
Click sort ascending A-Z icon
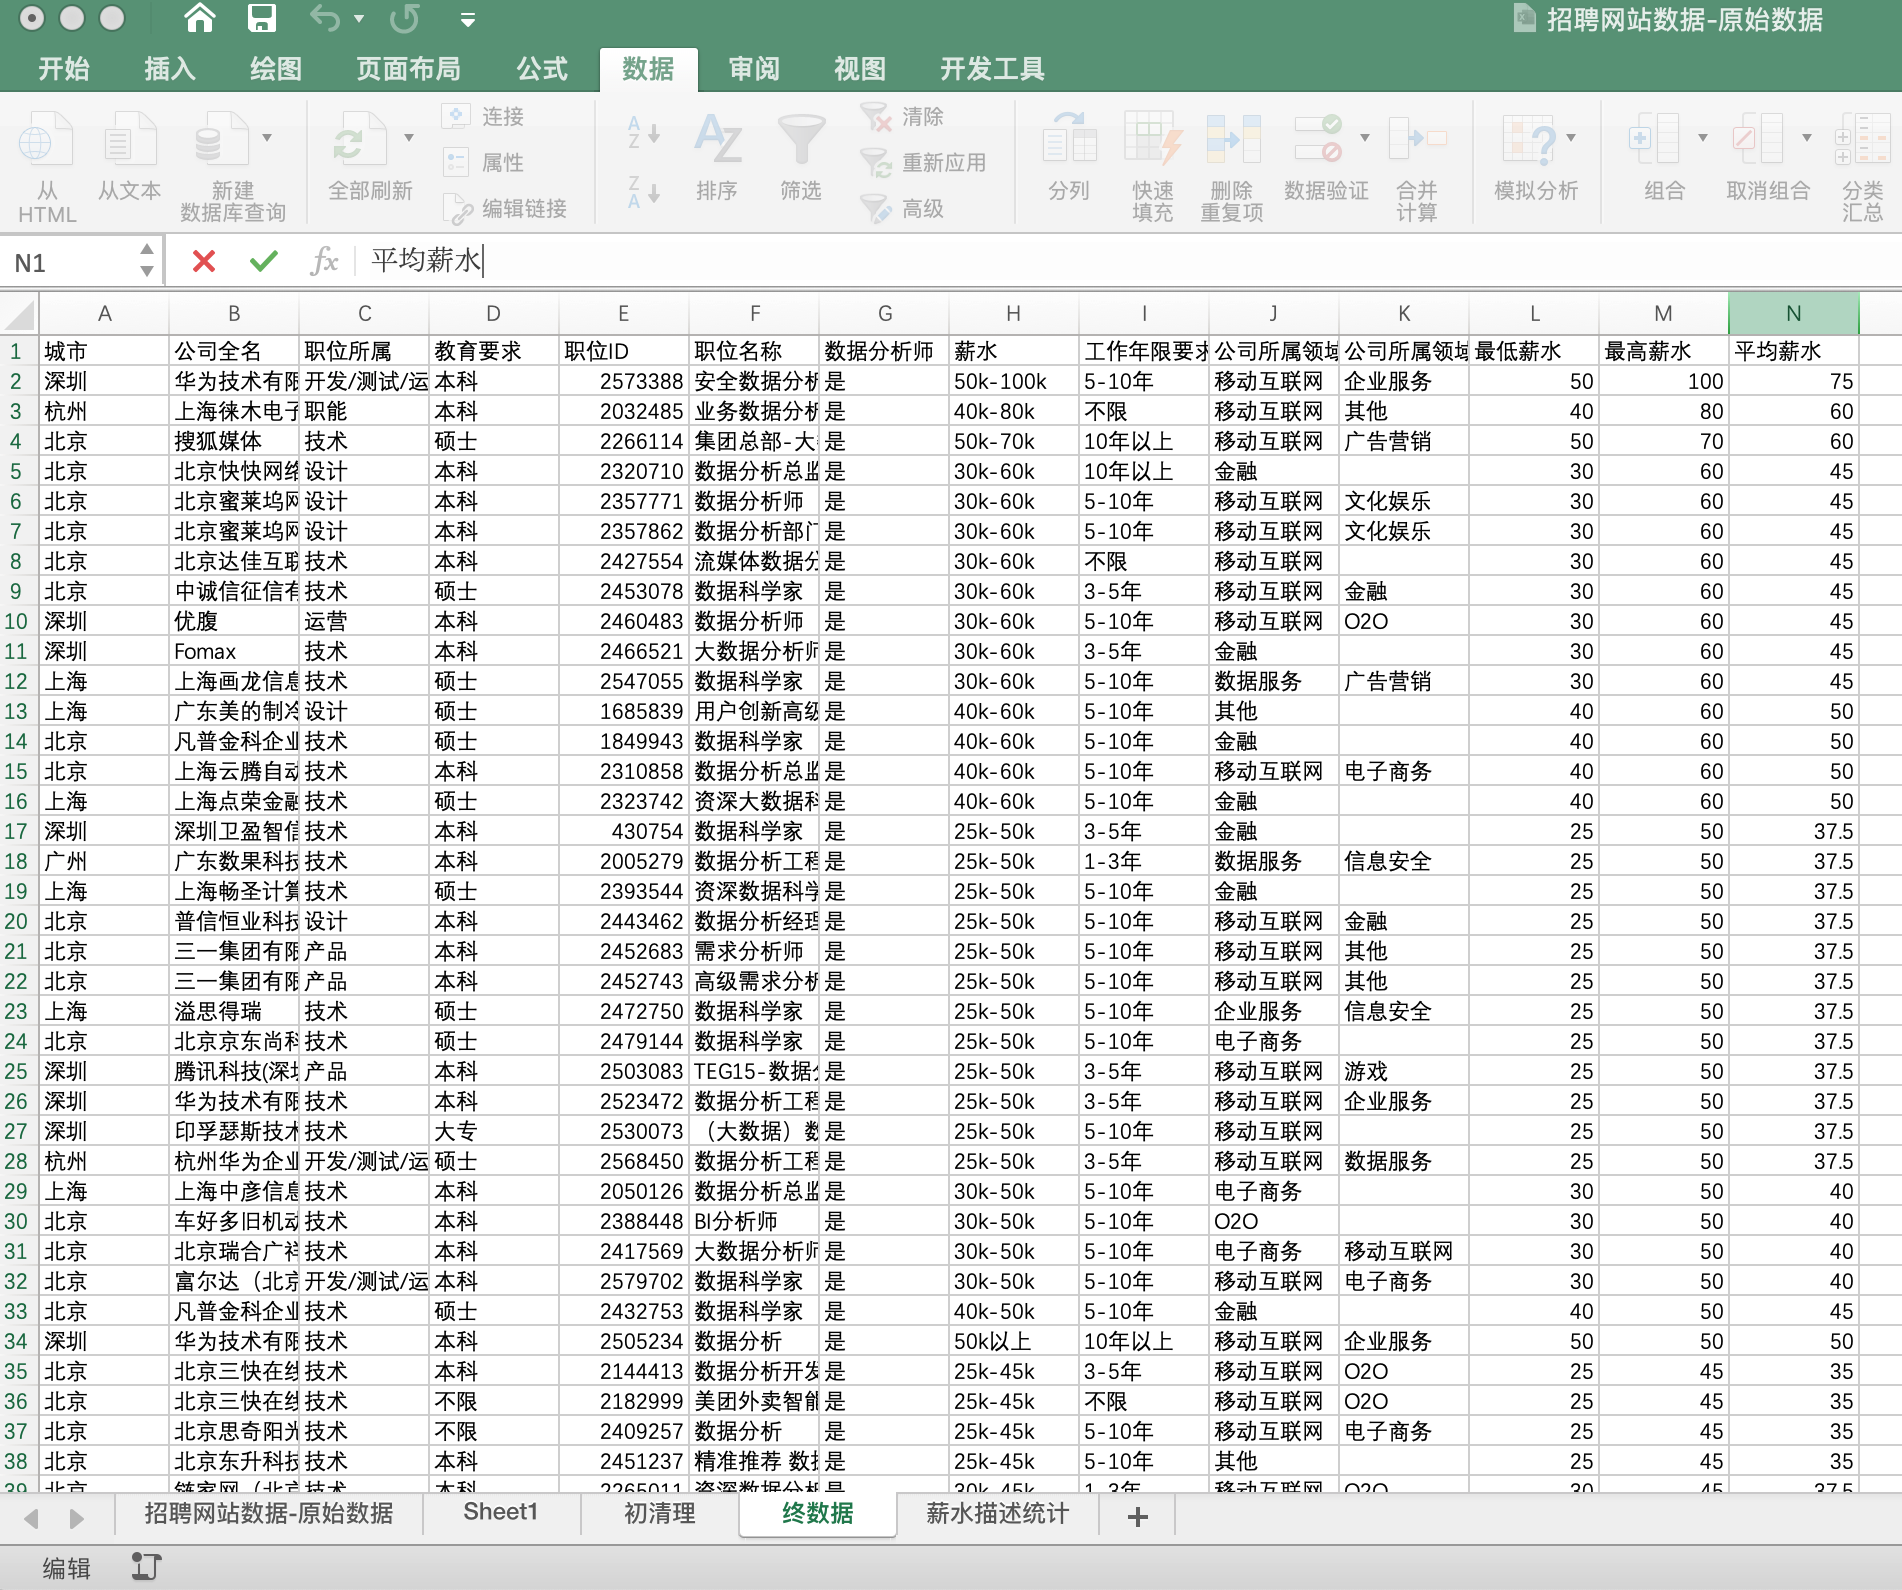tap(642, 132)
